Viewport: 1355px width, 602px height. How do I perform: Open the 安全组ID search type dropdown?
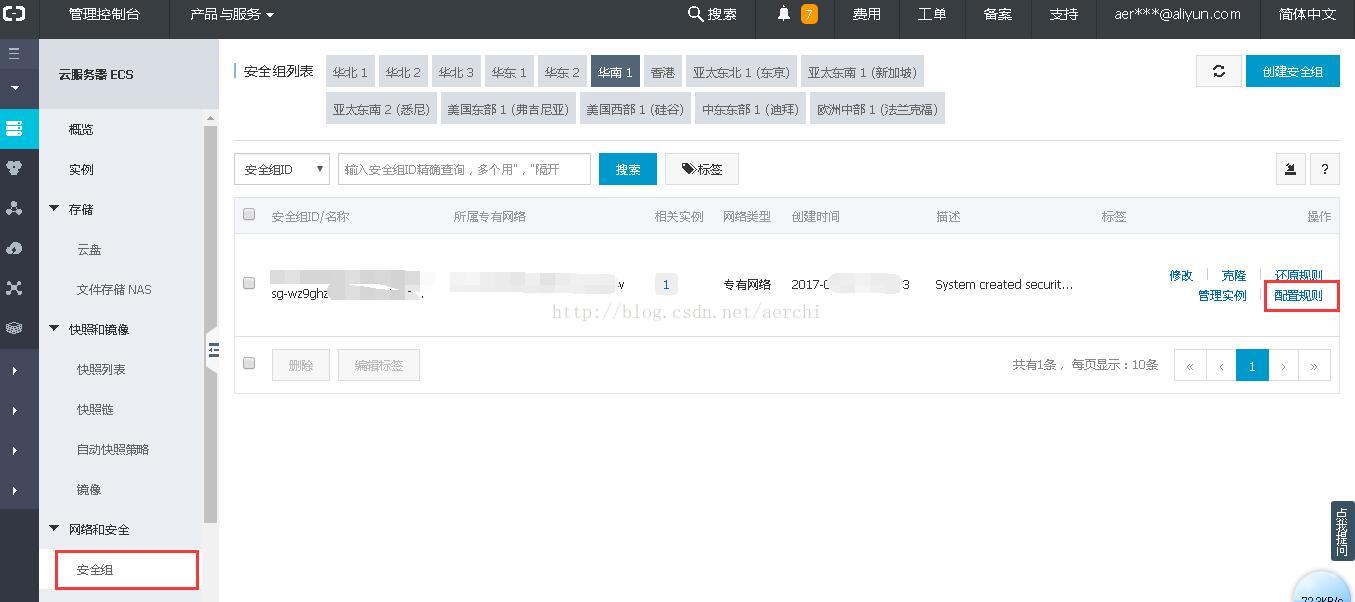(281, 169)
